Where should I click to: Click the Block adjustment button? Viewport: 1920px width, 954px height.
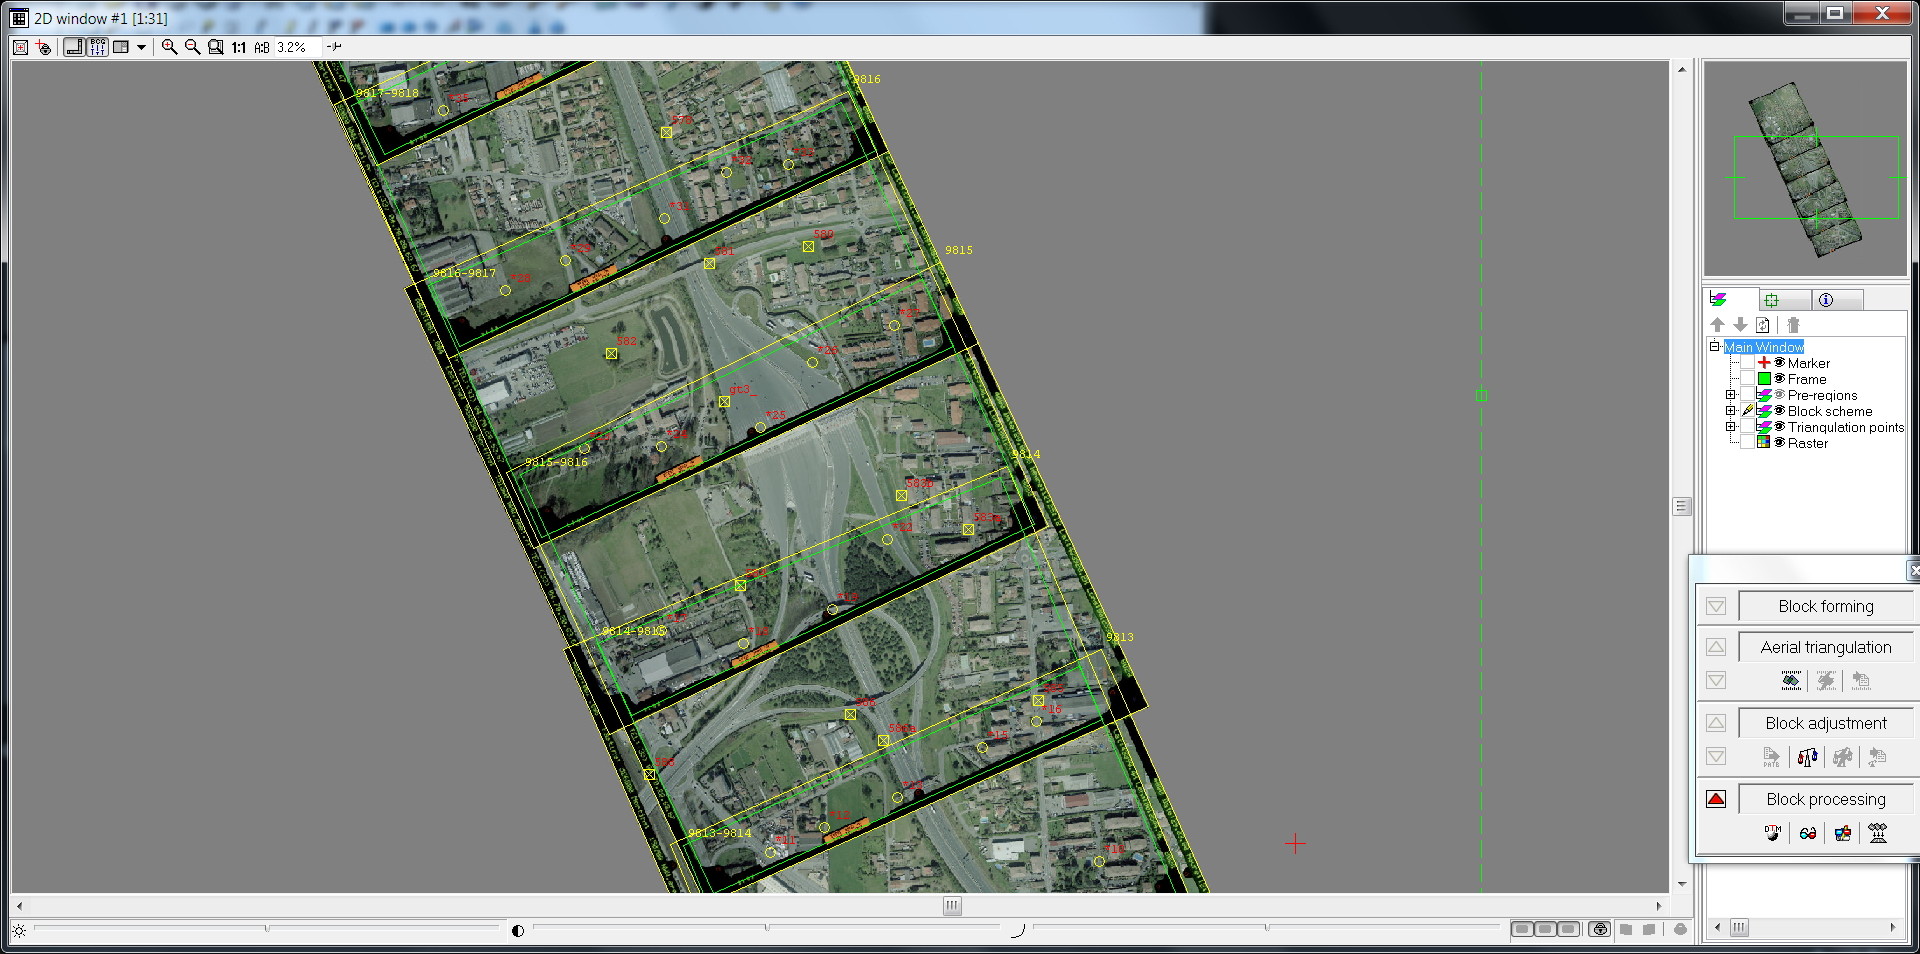tap(1826, 723)
